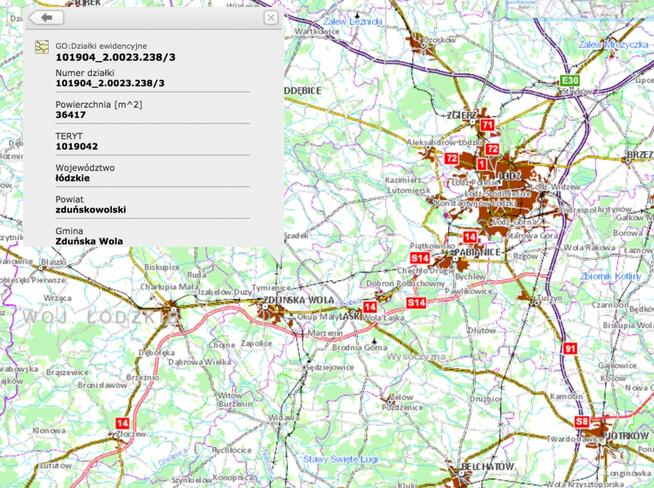This screenshot has width=654, height=488.
Task: Click road 1 marker in Łódź
Action: (482, 164)
